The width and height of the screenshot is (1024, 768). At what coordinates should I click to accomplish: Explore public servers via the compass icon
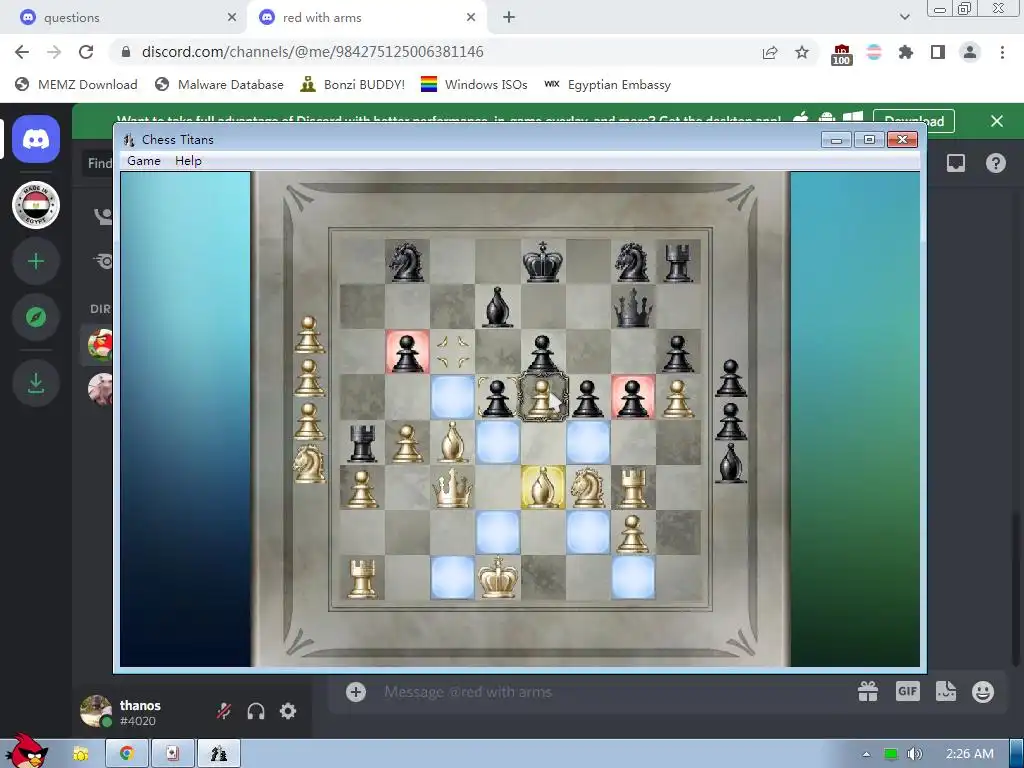[36, 317]
